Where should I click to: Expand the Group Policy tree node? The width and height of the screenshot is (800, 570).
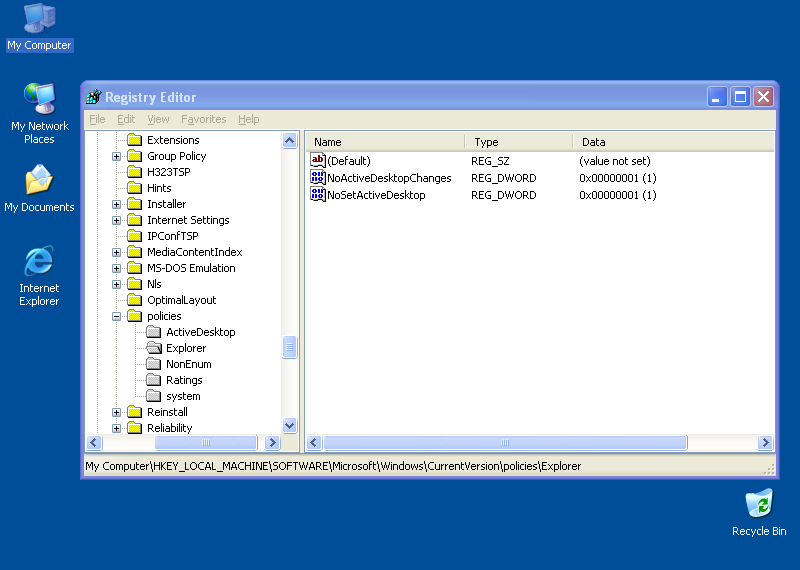116,156
